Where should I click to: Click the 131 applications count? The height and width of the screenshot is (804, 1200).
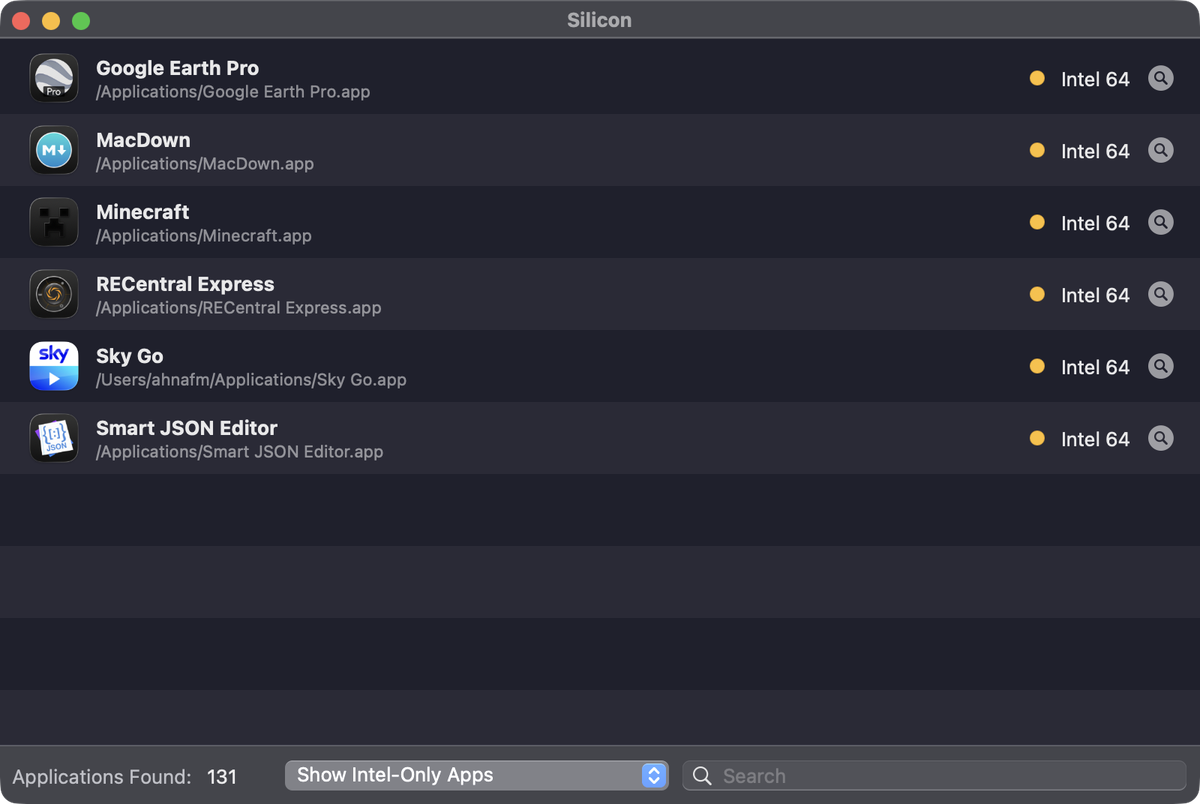click(222, 776)
